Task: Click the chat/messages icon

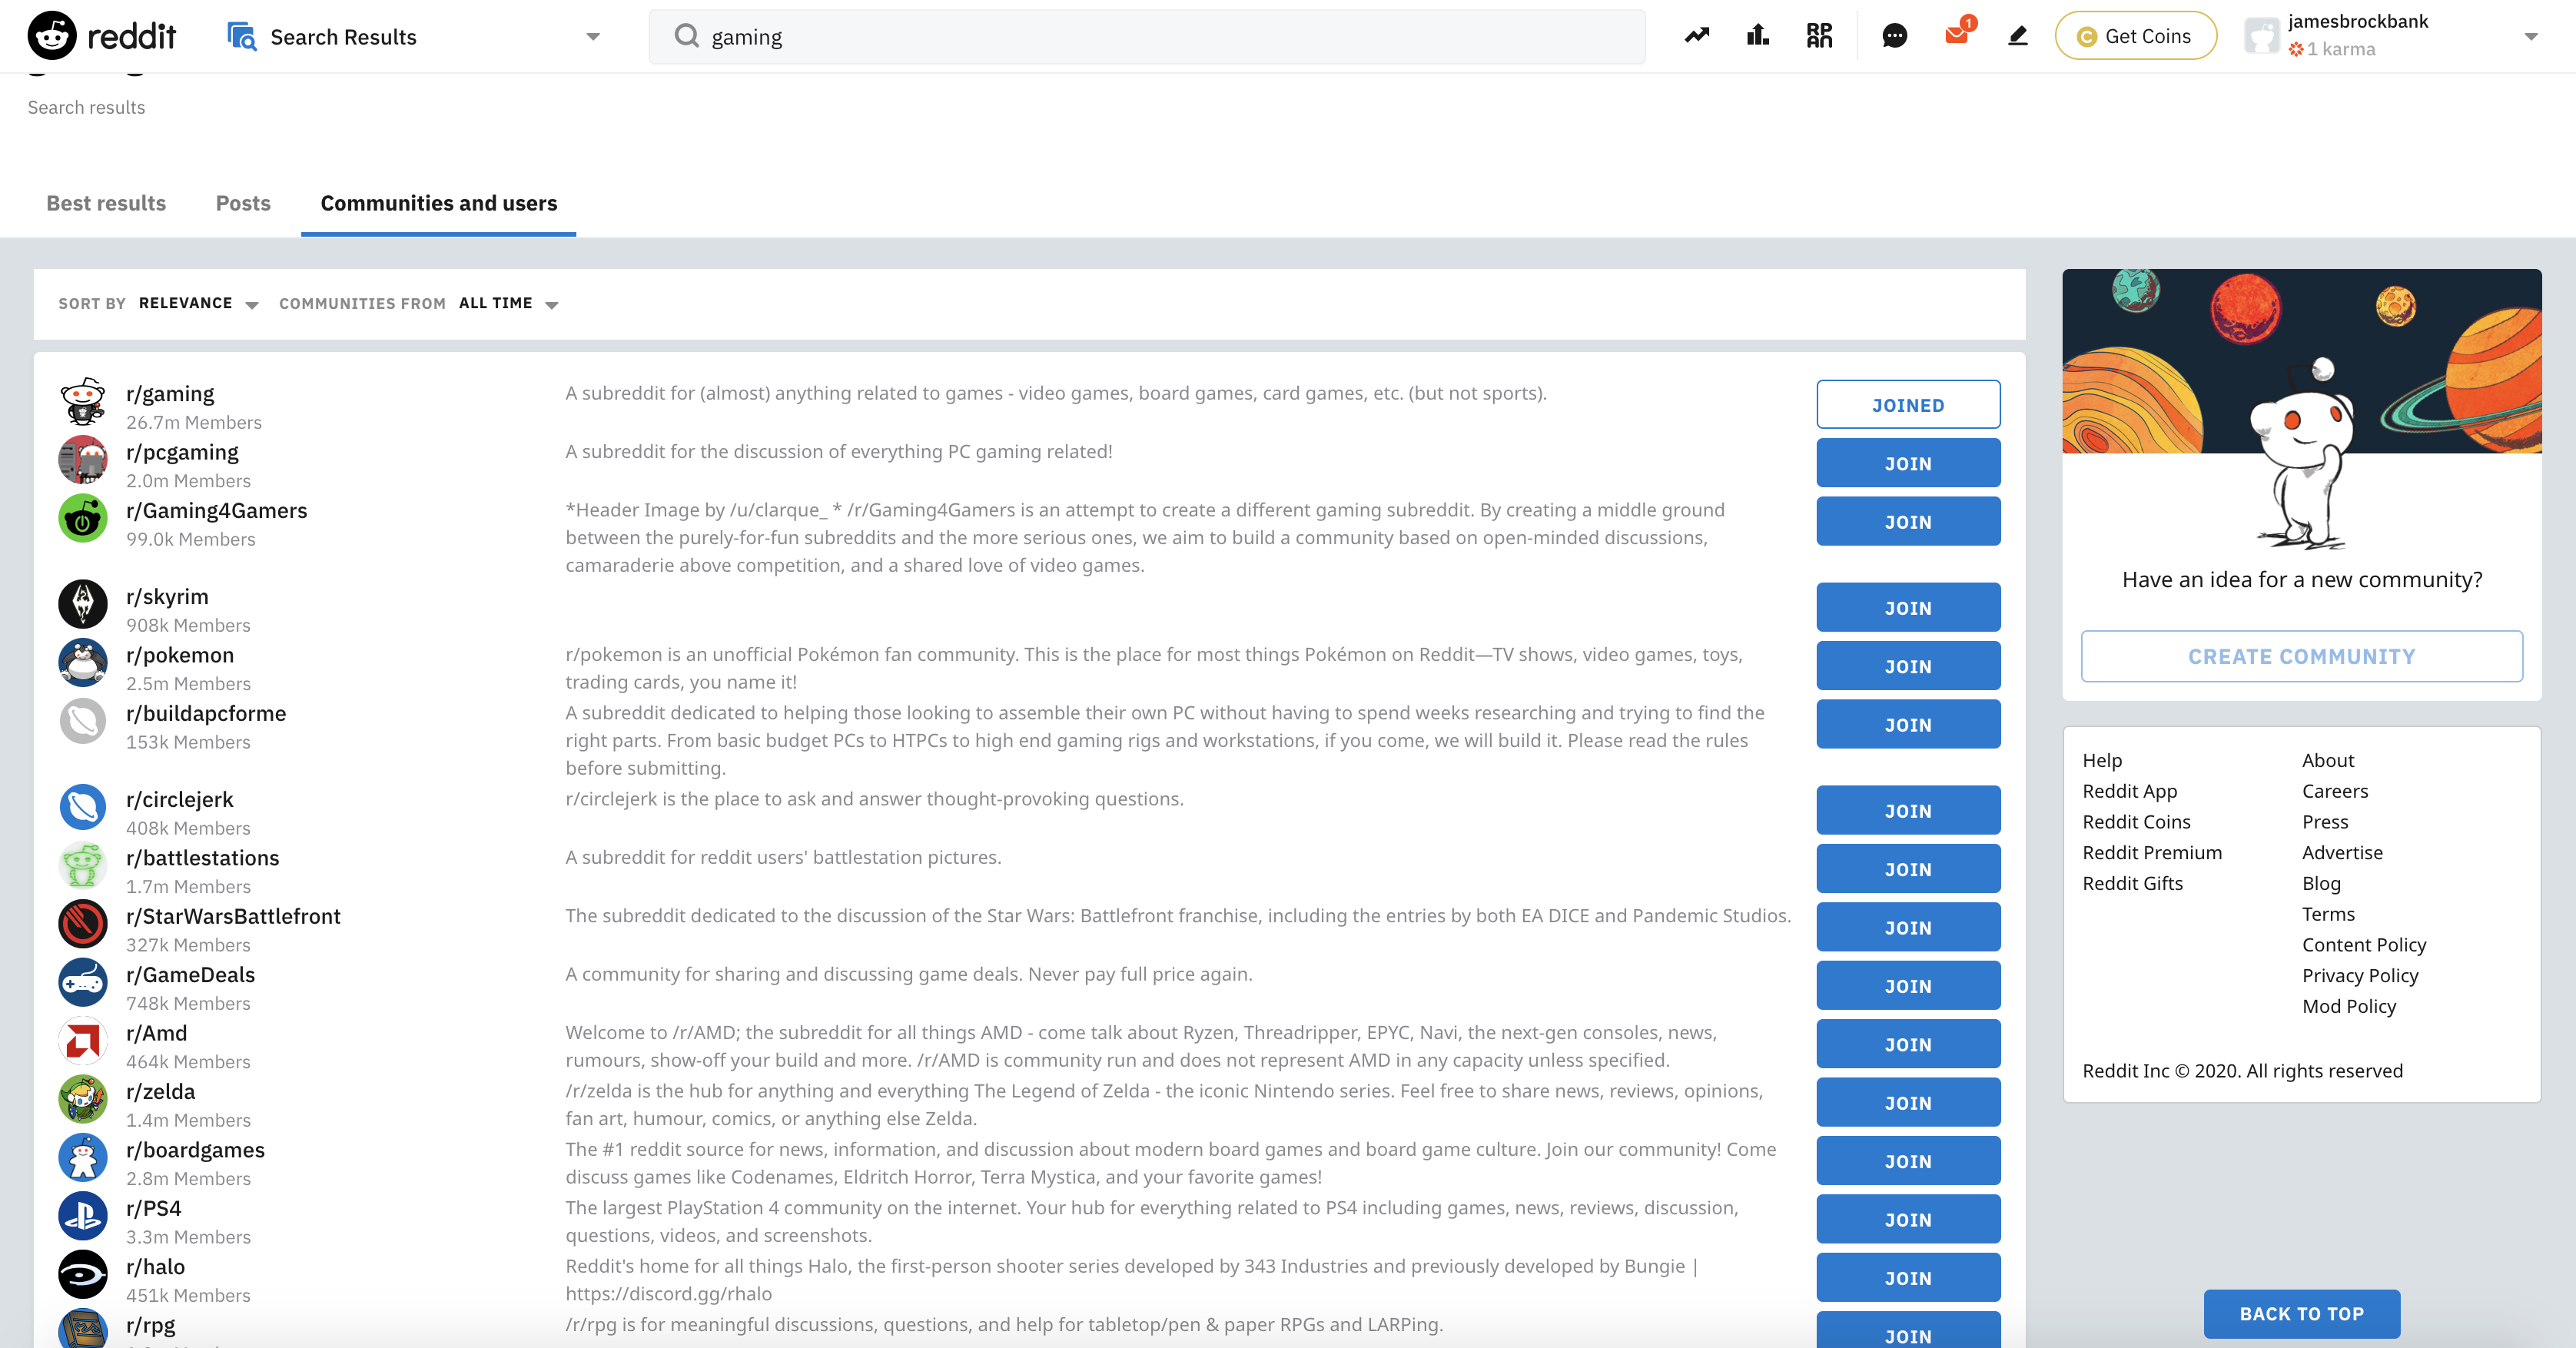Action: 1893,34
